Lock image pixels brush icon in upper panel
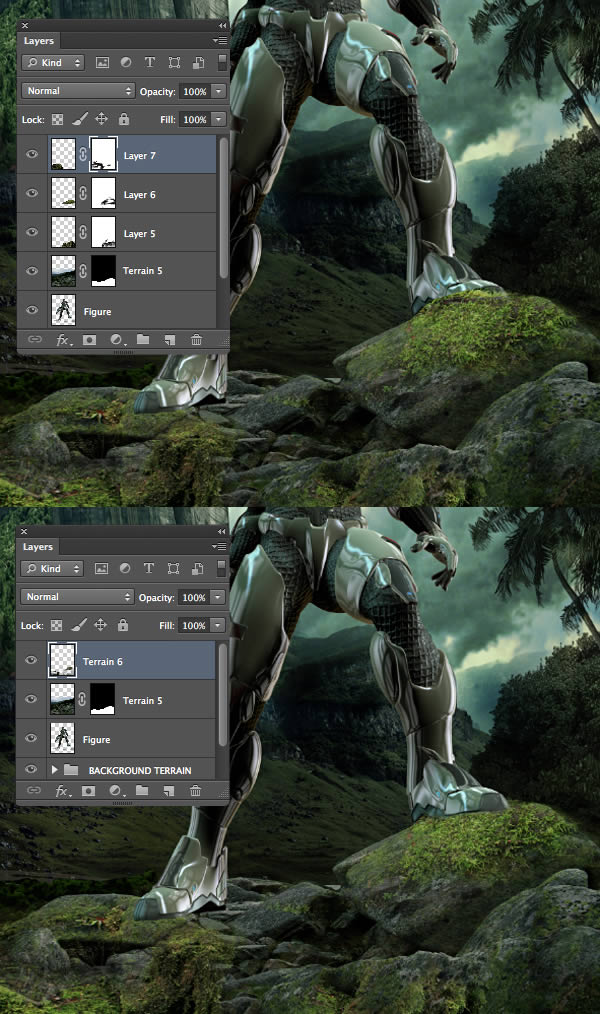 tap(80, 119)
